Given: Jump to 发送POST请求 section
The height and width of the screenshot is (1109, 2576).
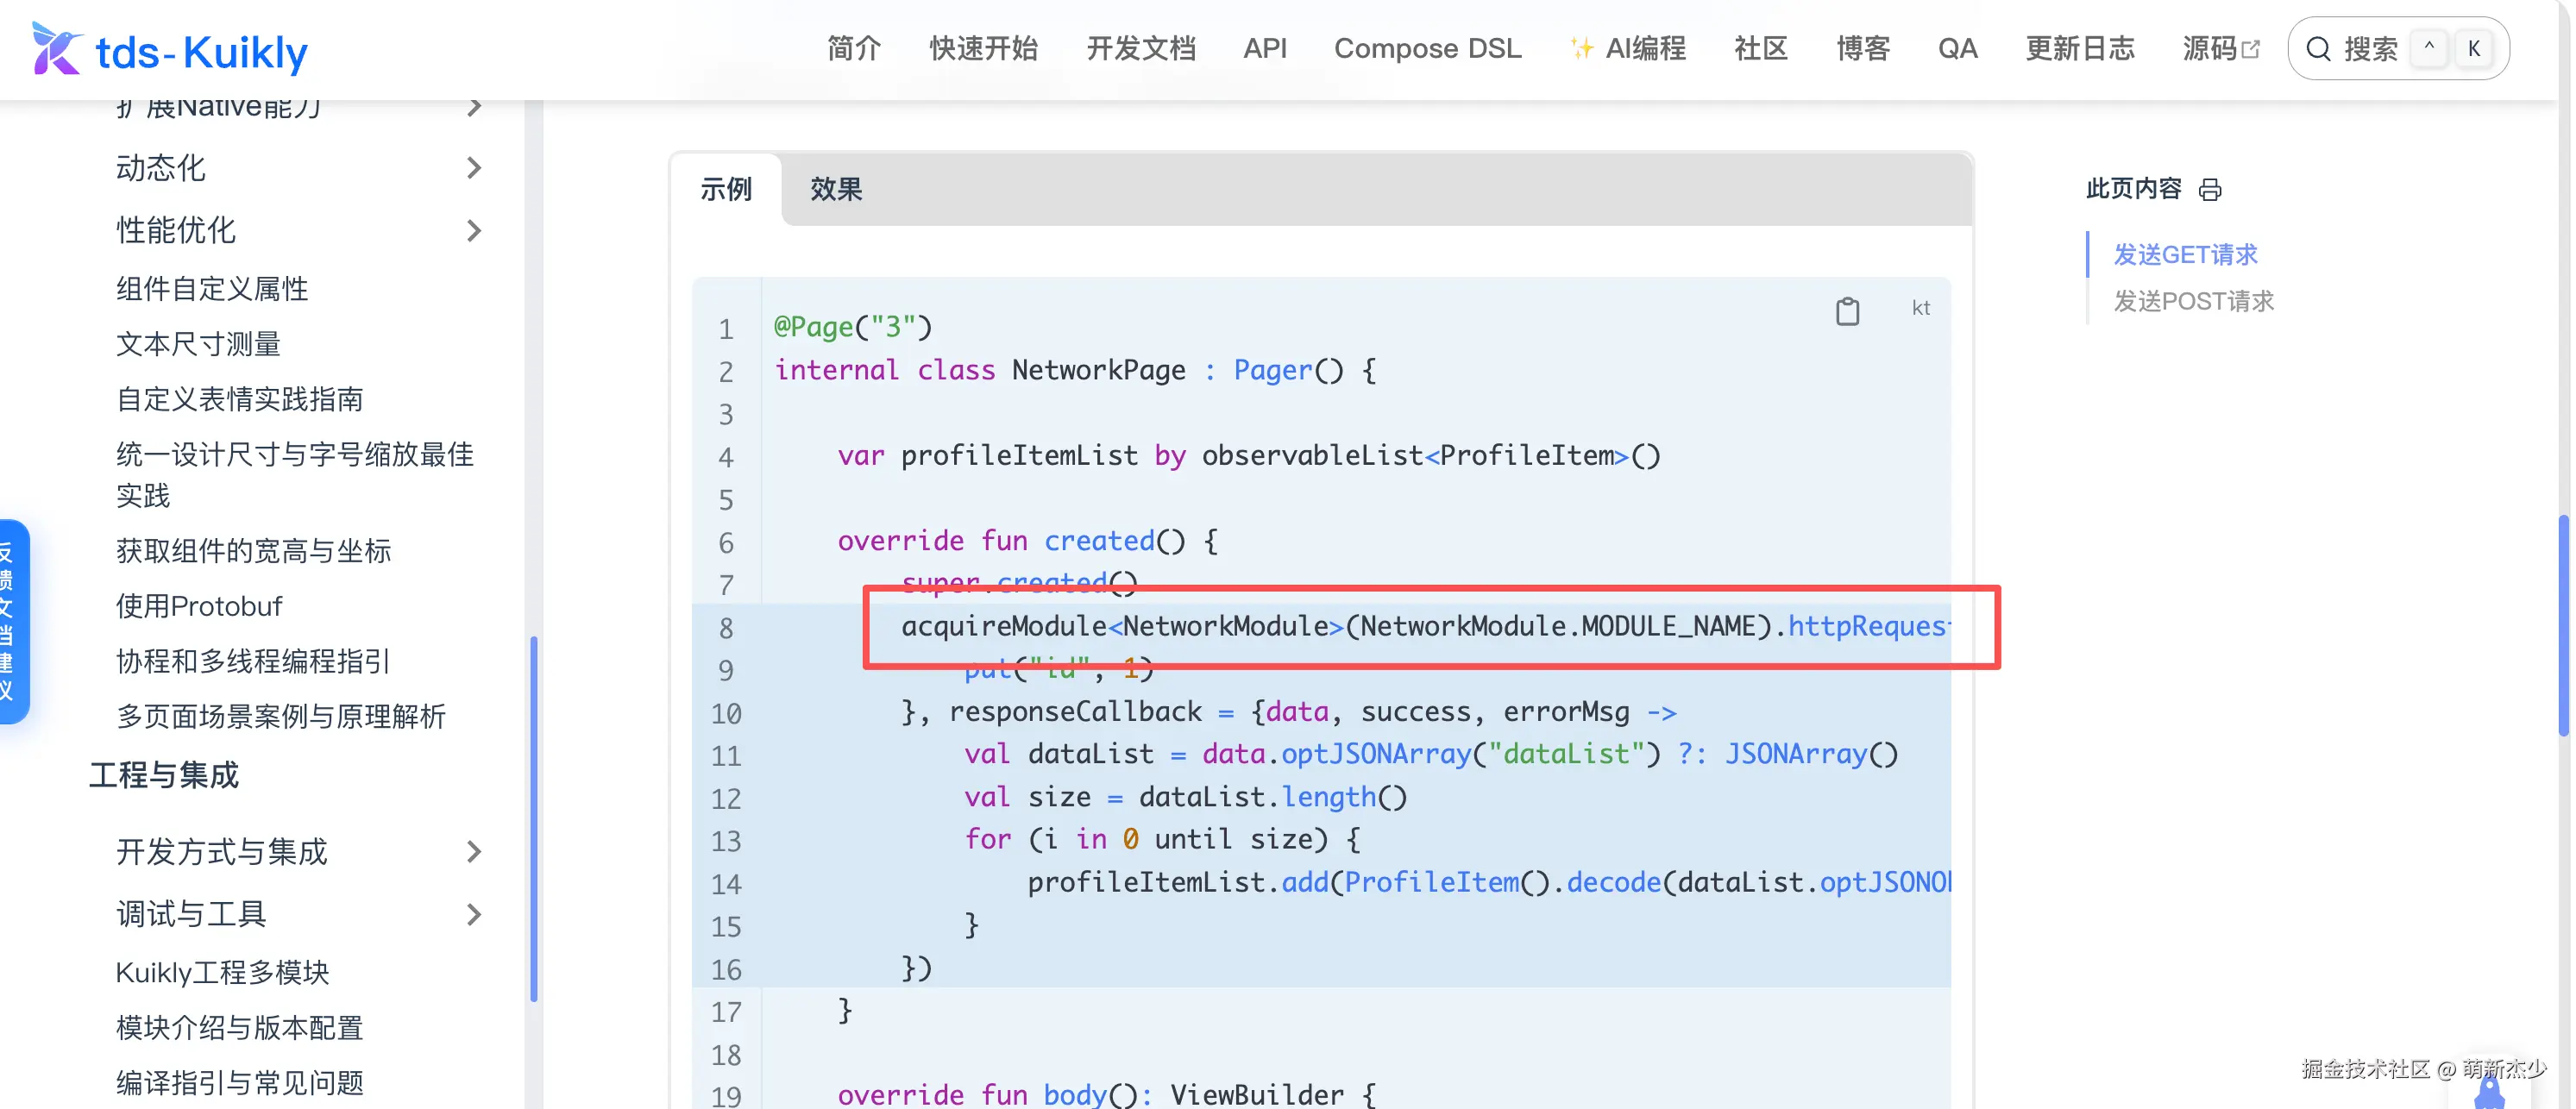Looking at the screenshot, I should [x=2193, y=301].
